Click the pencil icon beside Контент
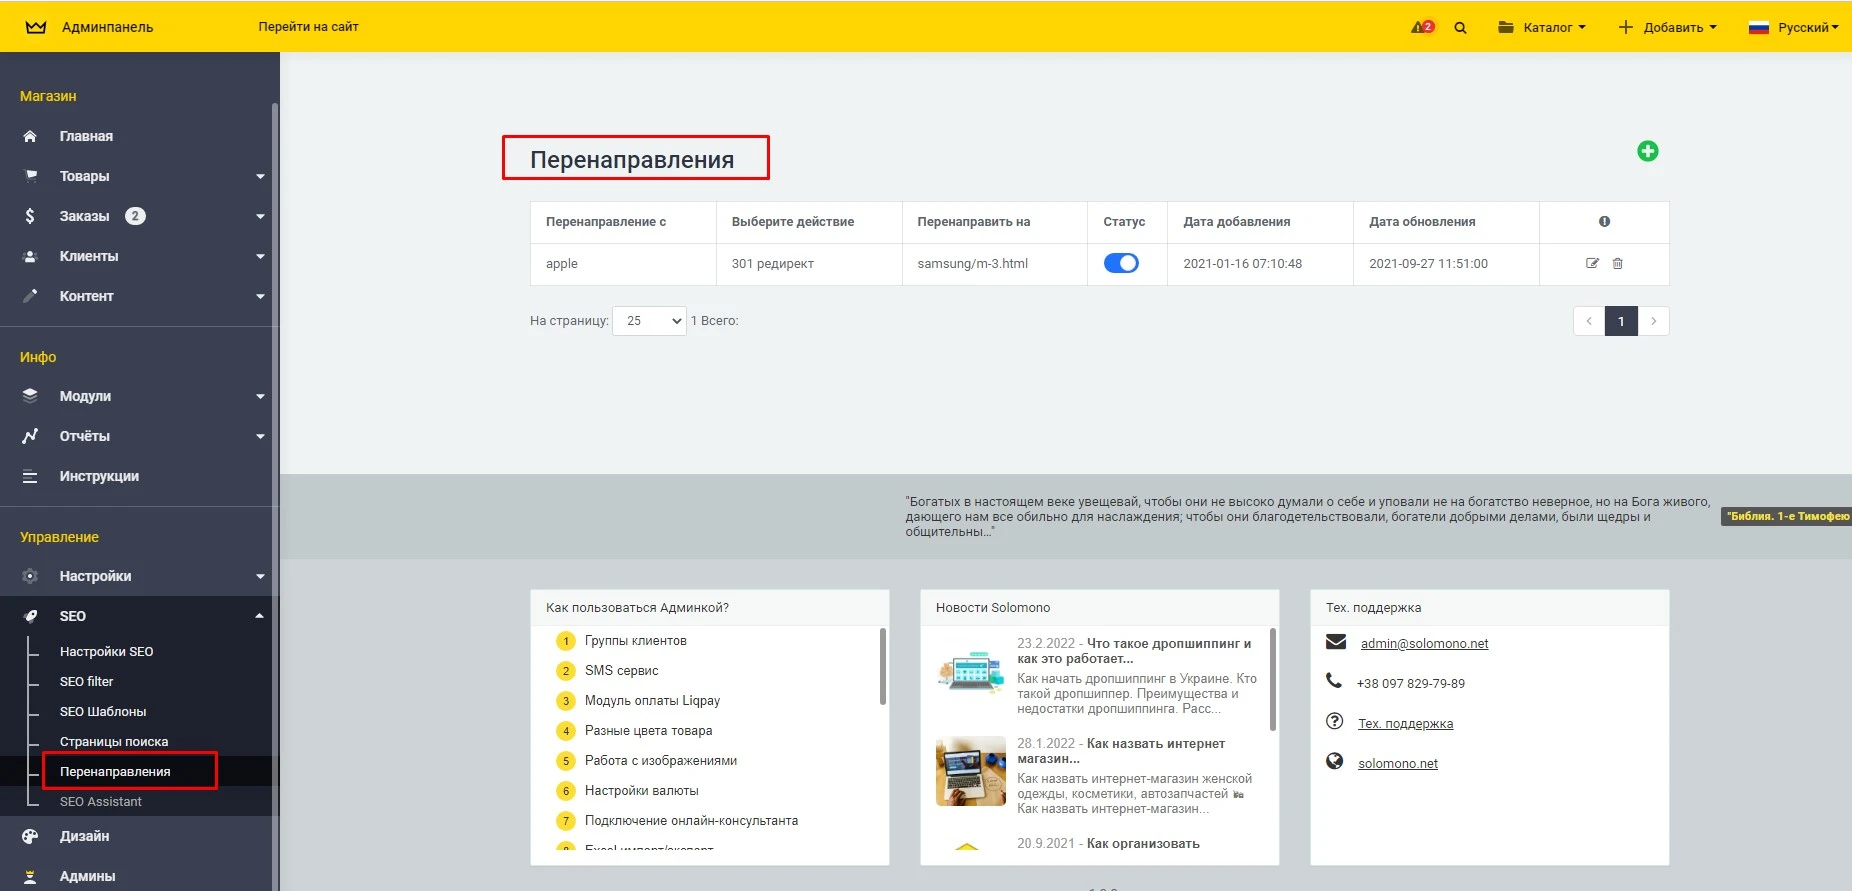Image resolution: width=1852 pixels, height=891 pixels. tap(30, 296)
